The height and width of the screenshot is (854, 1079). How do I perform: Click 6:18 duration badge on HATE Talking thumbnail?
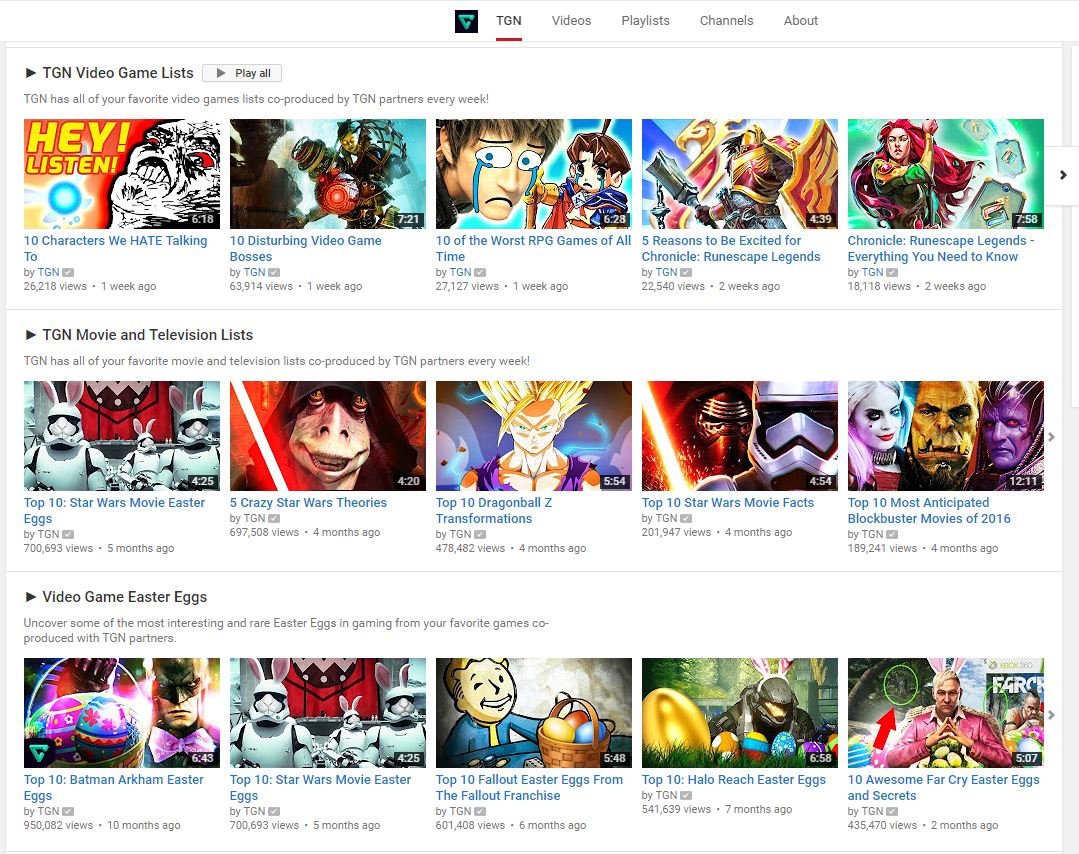click(202, 220)
